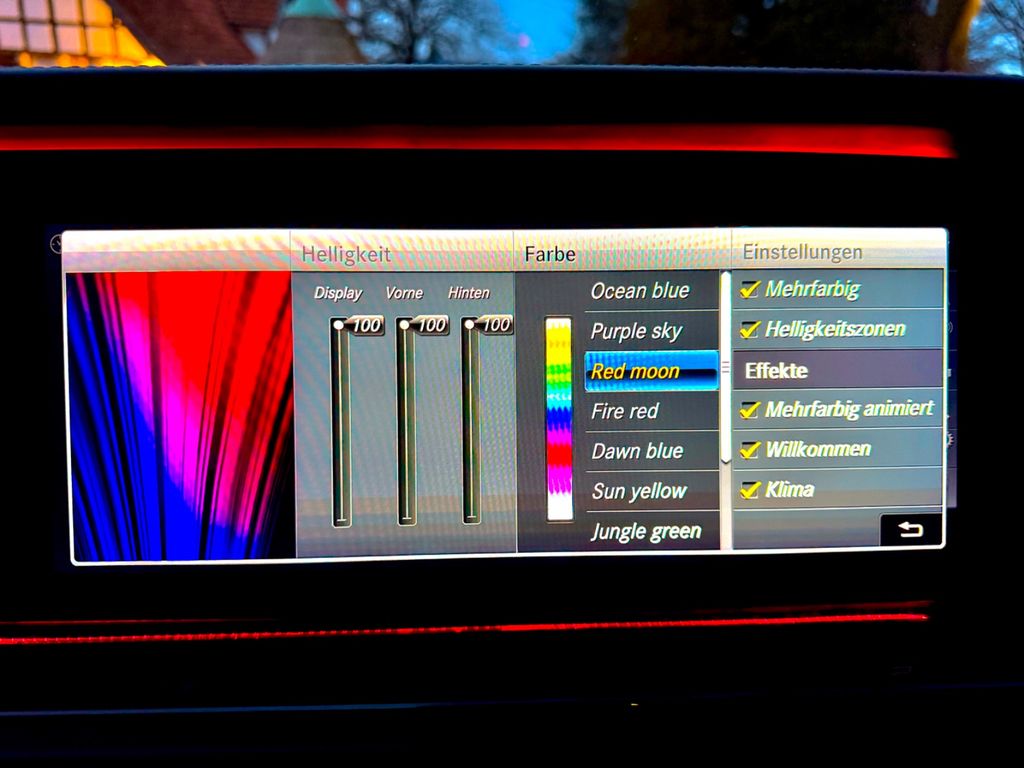Screen dimensions: 1024x768
Task: Disable Mehrfarbig animiert effect
Action: pyautogui.click(x=750, y=409)
